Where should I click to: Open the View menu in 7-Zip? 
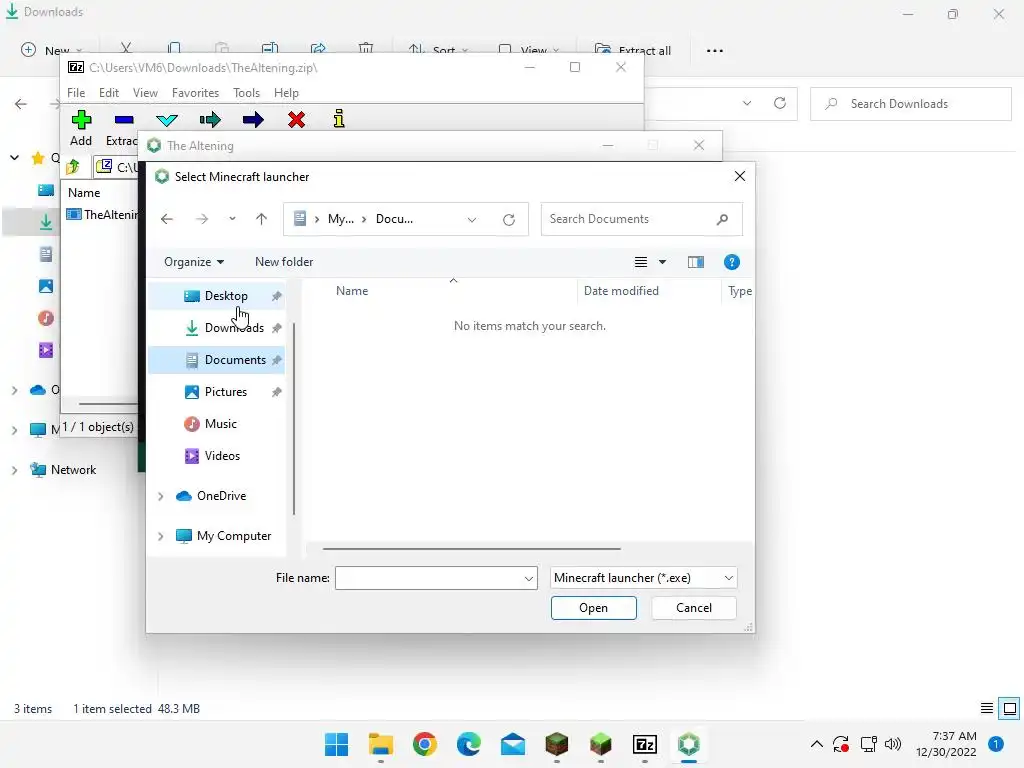(145, 93)
